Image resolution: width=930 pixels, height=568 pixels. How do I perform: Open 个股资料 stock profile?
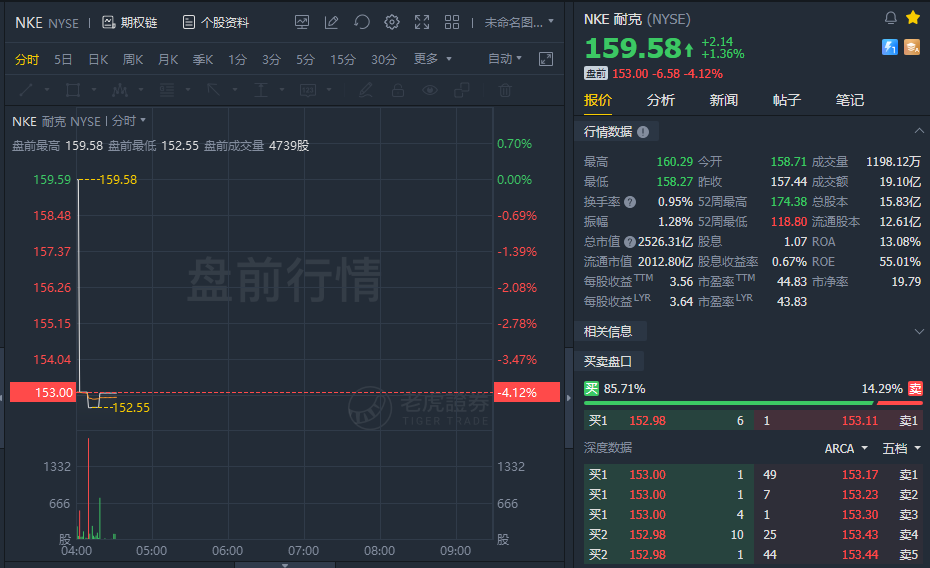[x=216, y=23]
